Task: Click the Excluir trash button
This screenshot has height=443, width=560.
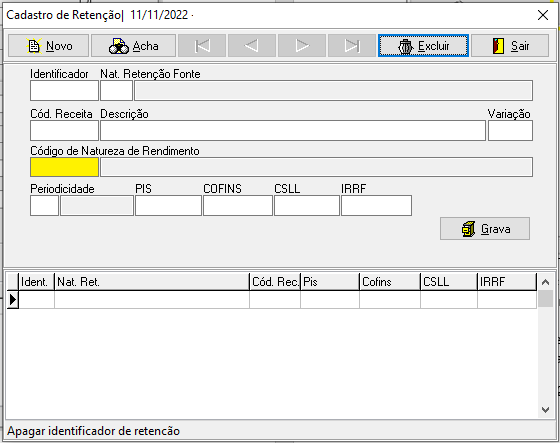Action: [x=423, y=46]
